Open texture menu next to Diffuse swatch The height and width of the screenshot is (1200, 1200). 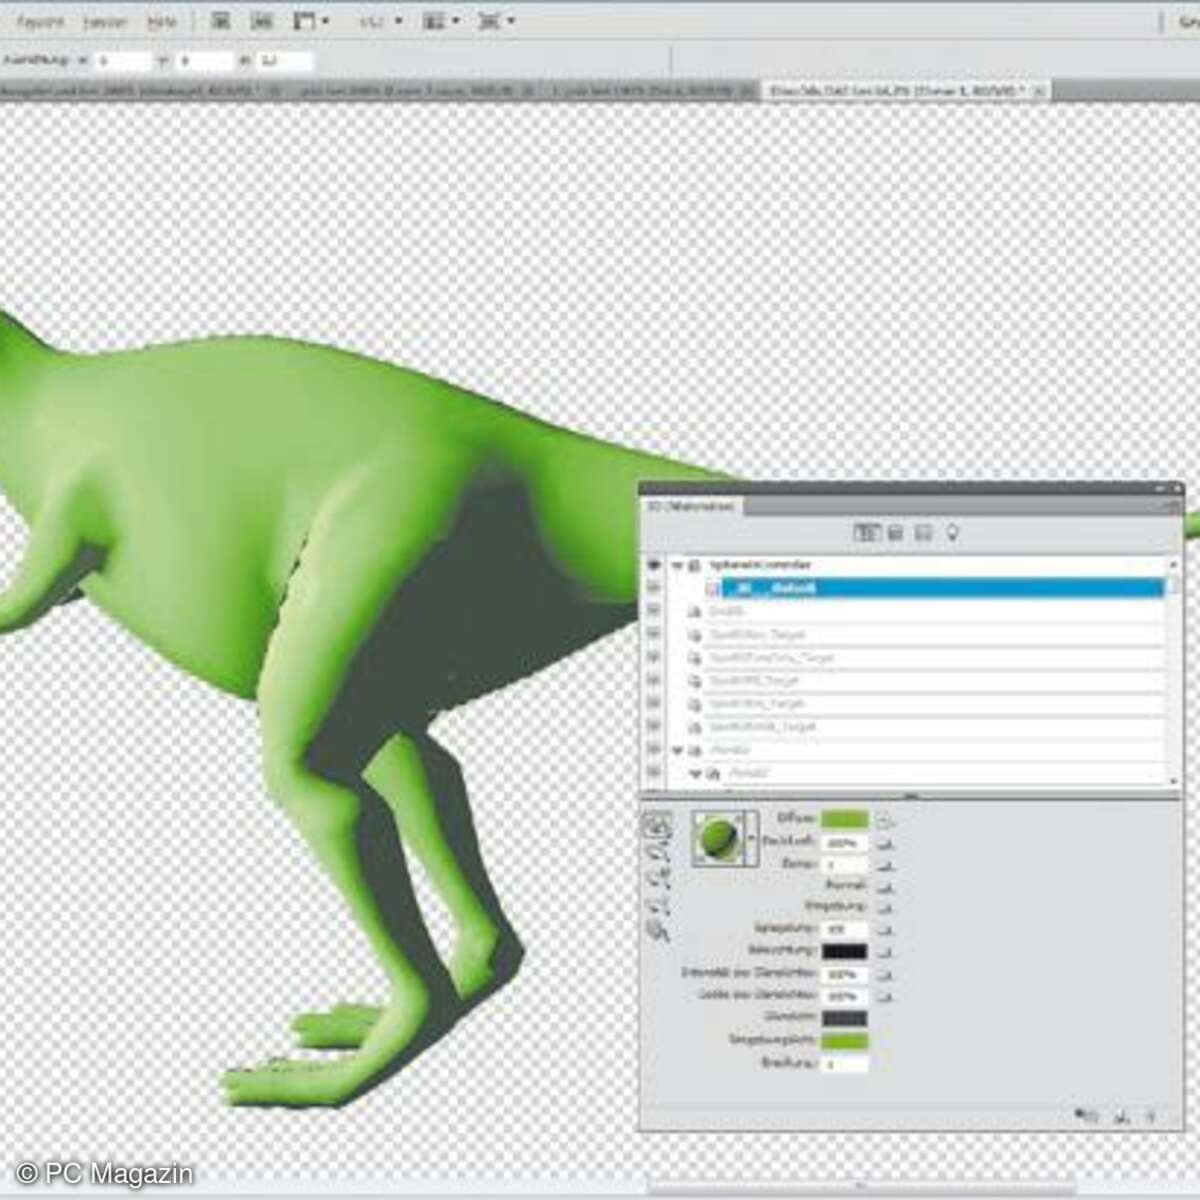pos(885,820)
